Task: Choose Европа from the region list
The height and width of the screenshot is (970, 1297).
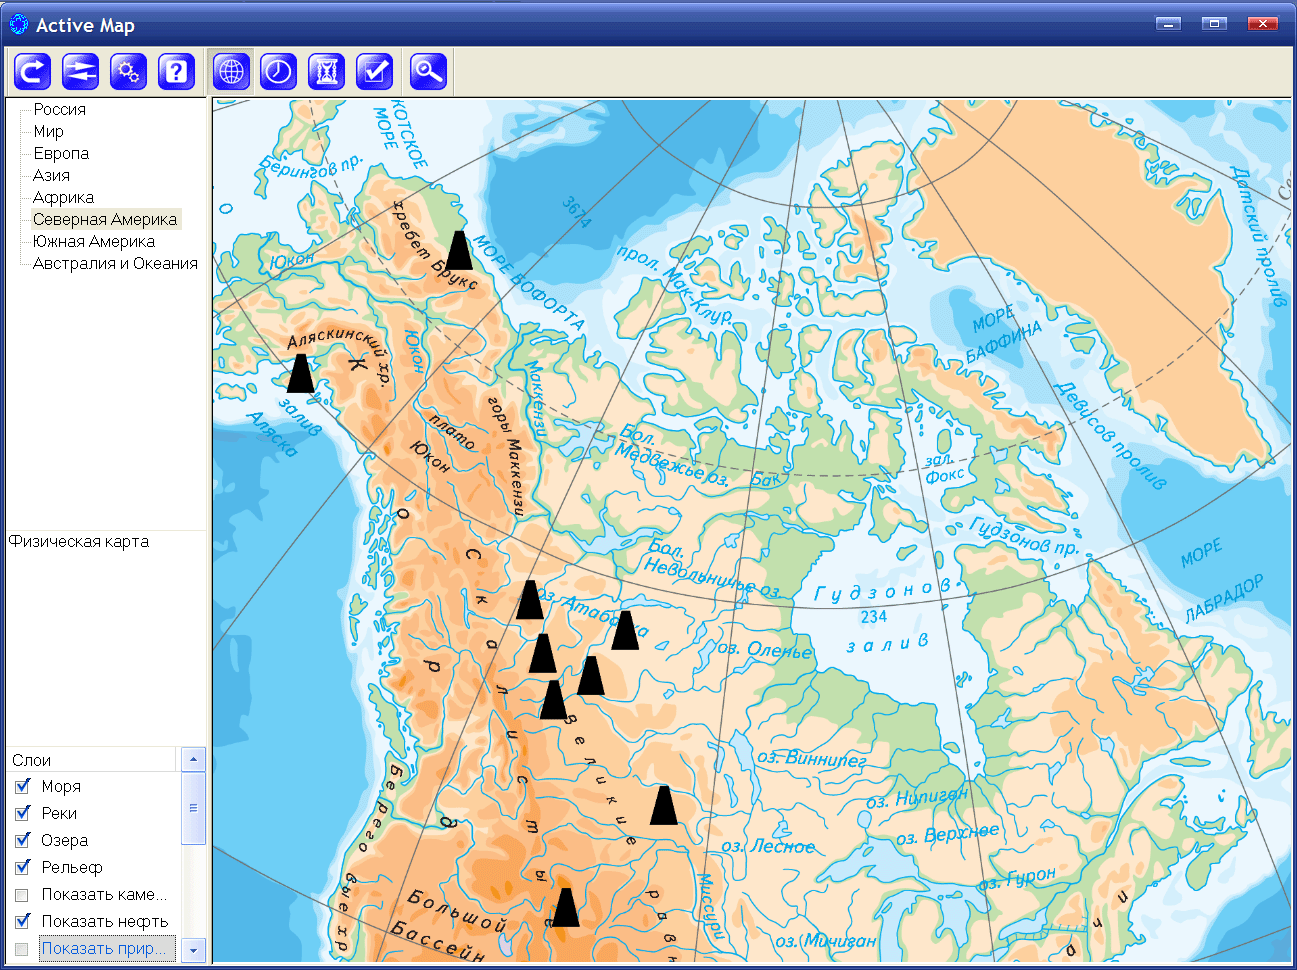Action: click(61, 153)
